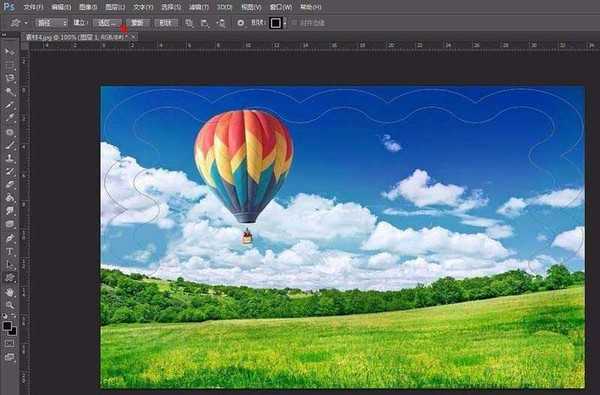Click the 选区… make selection button
The image size is (600, 395).
pos(106,23)
